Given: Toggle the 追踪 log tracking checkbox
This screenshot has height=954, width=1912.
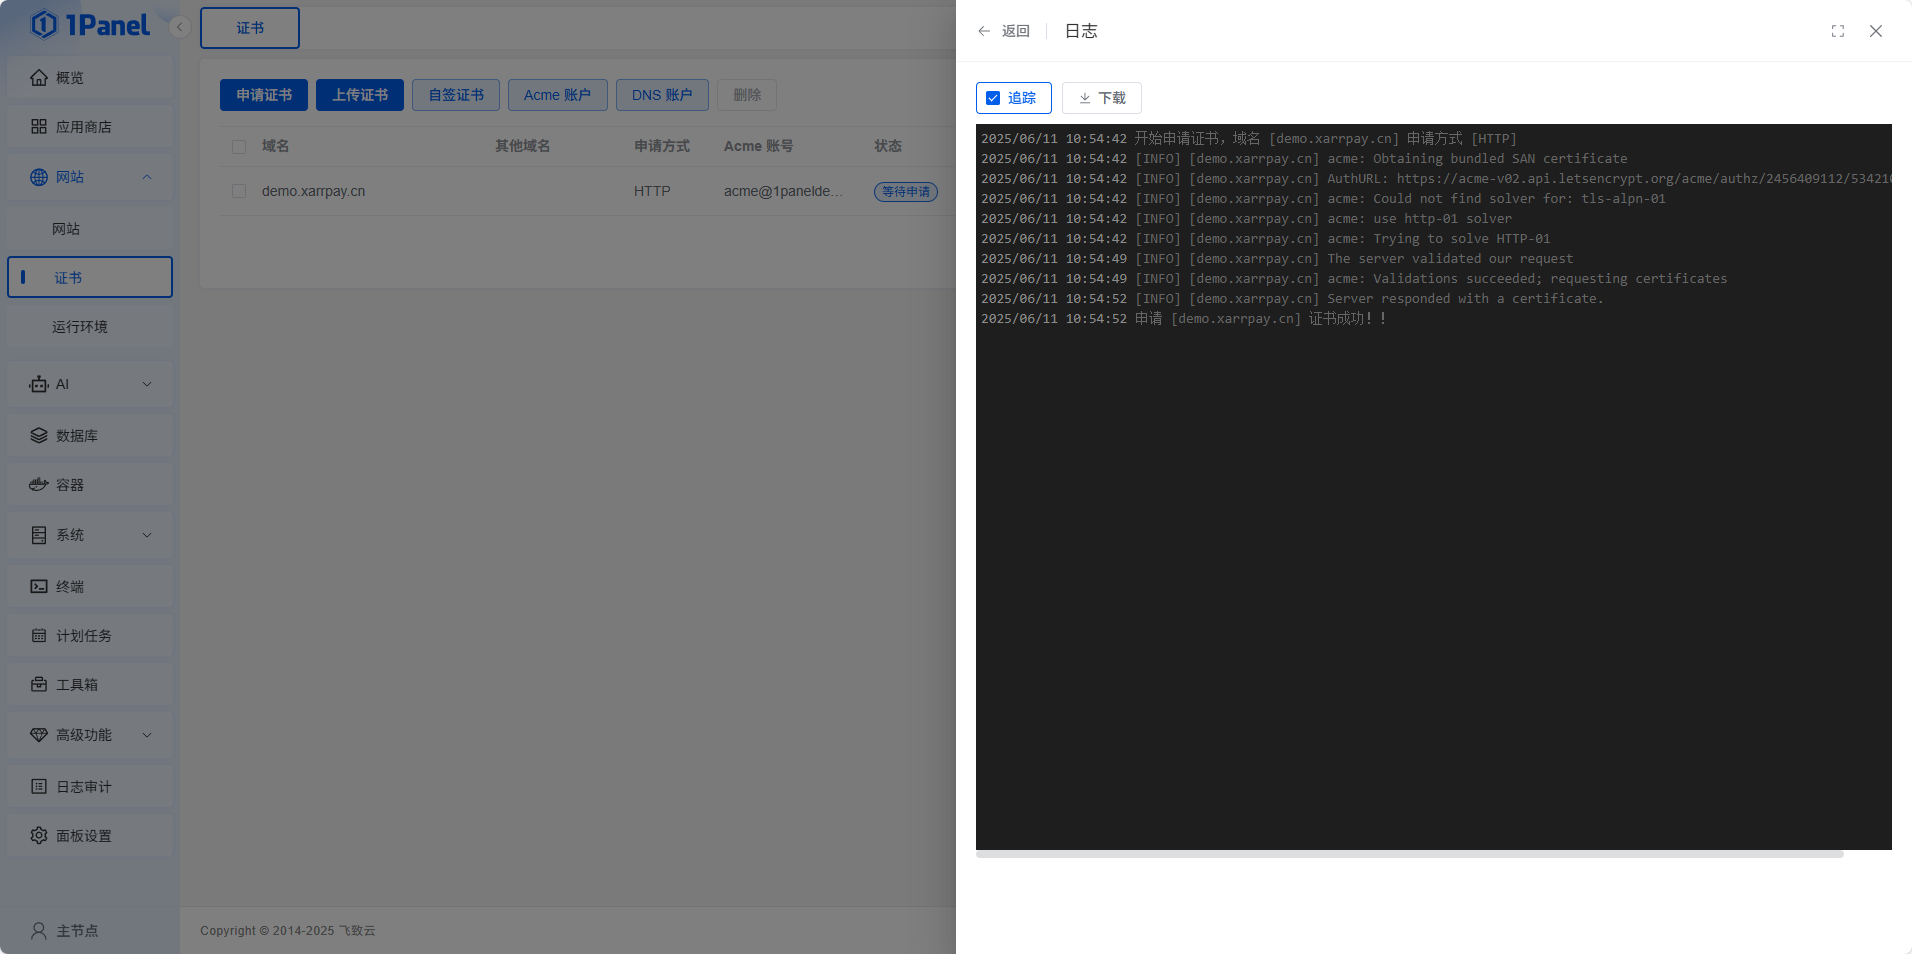Looking at the screenshot, I should tap(993, 98).
